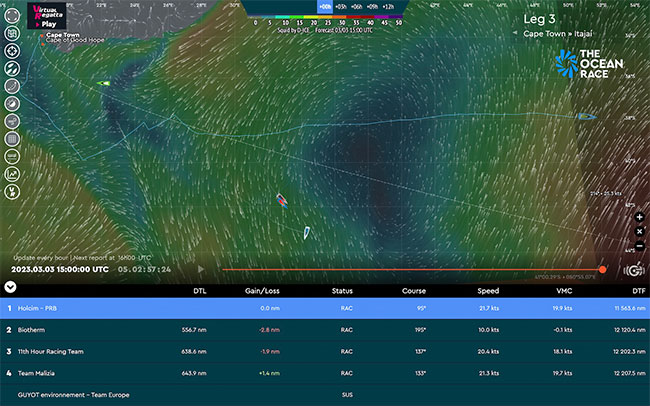Collapse leaderboard with the chevron-down button
The height and width of the screenshot is (406, 650).
(x=10, y=287)
